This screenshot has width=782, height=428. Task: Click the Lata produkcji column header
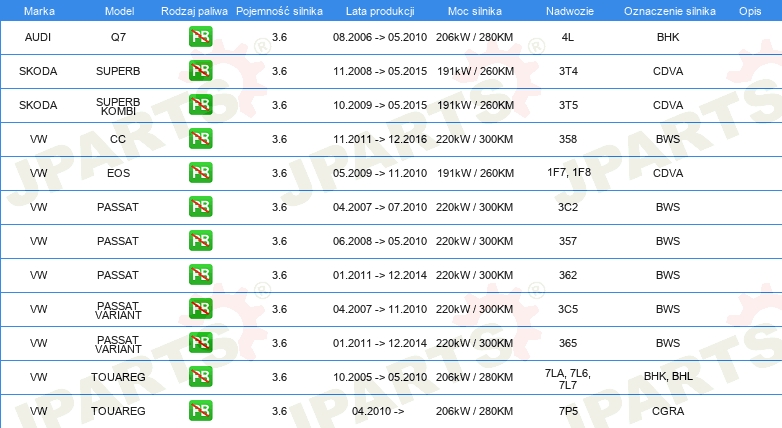380,11
